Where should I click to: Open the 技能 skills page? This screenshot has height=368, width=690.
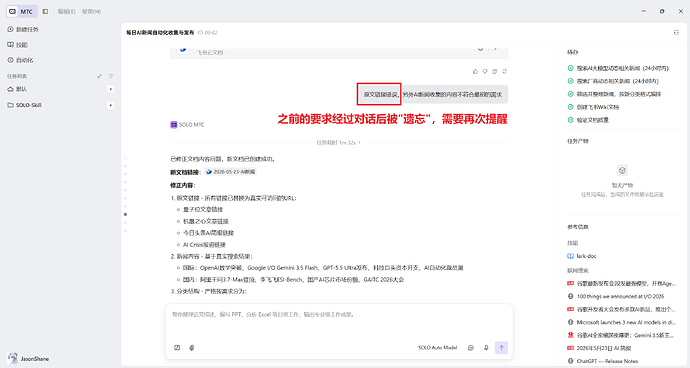tap(18, 45)
